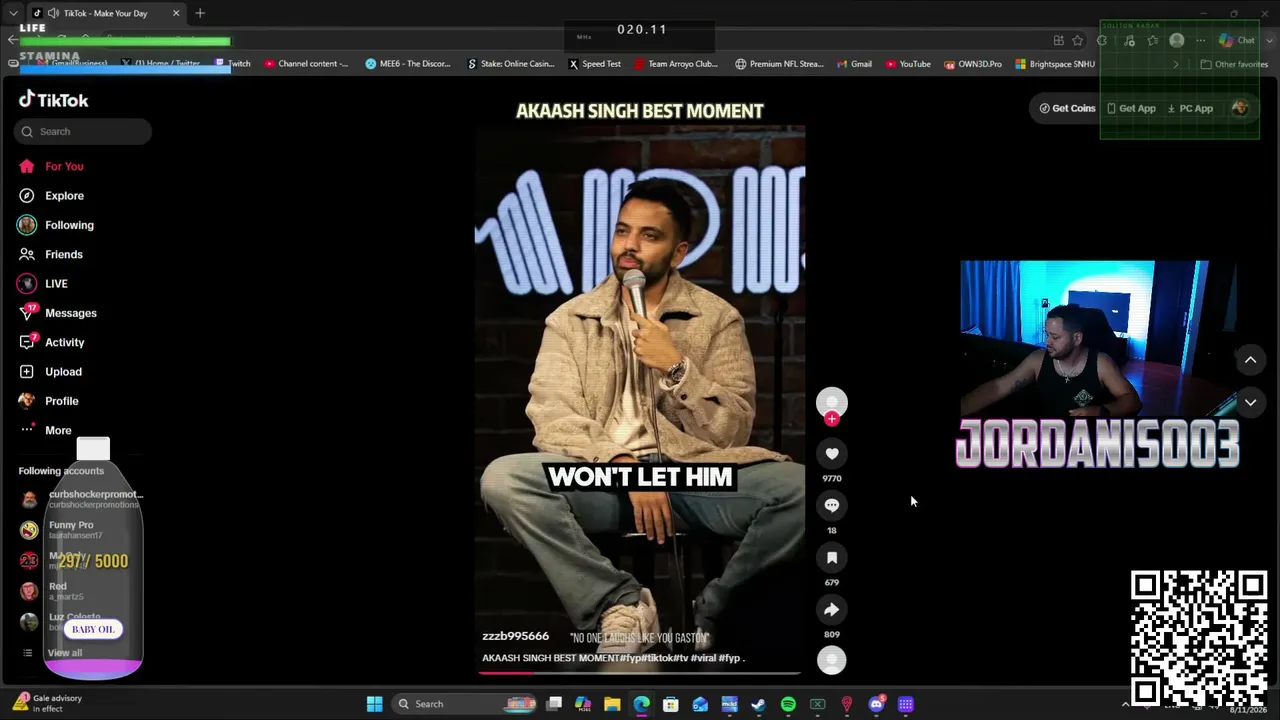The height and width of the screenshot is (720, 1280).
Task: Save video with bookmark icon
Action: click(x=832, y=557)
